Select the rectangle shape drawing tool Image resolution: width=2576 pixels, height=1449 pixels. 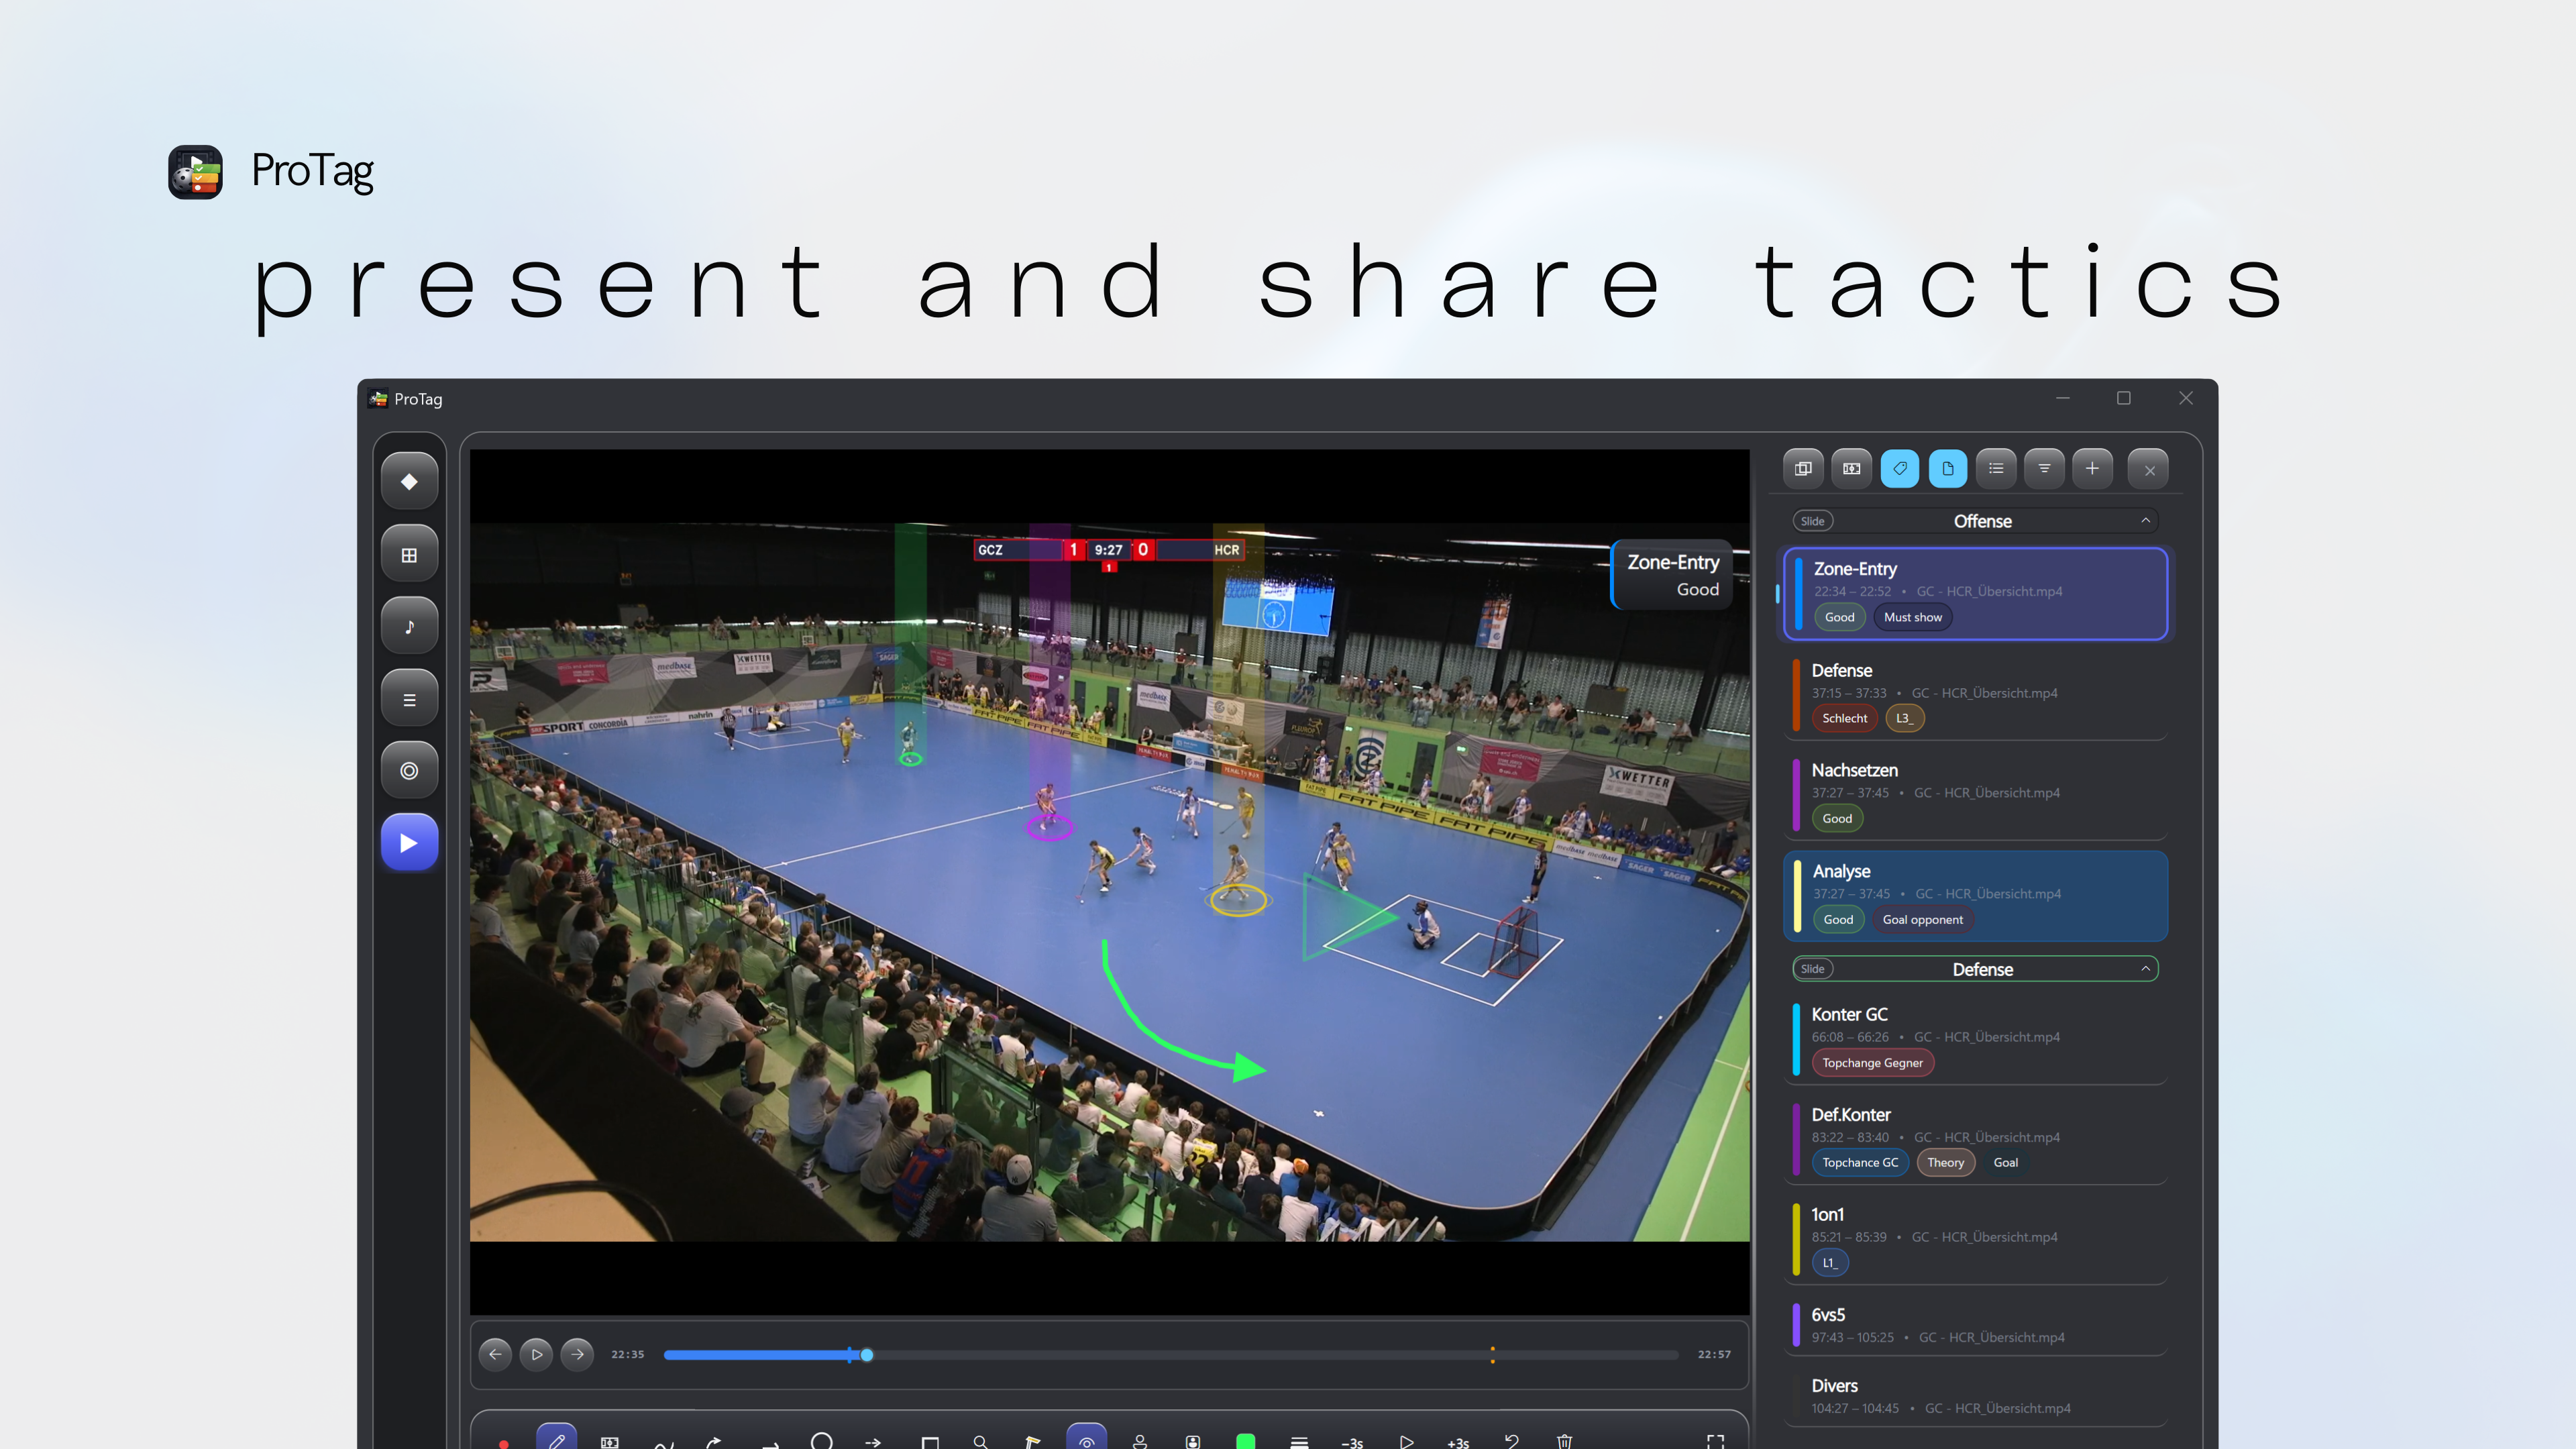tap(930, 1442)
